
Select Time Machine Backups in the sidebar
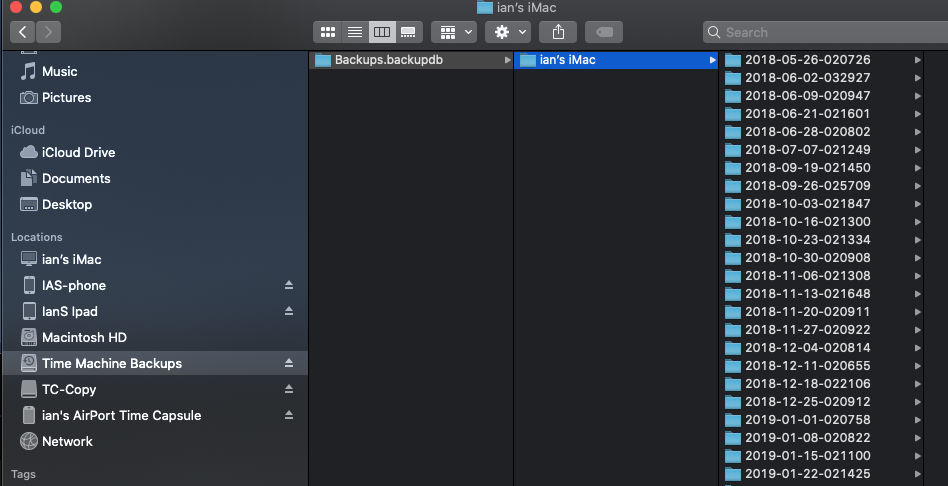tap(155, 363)
